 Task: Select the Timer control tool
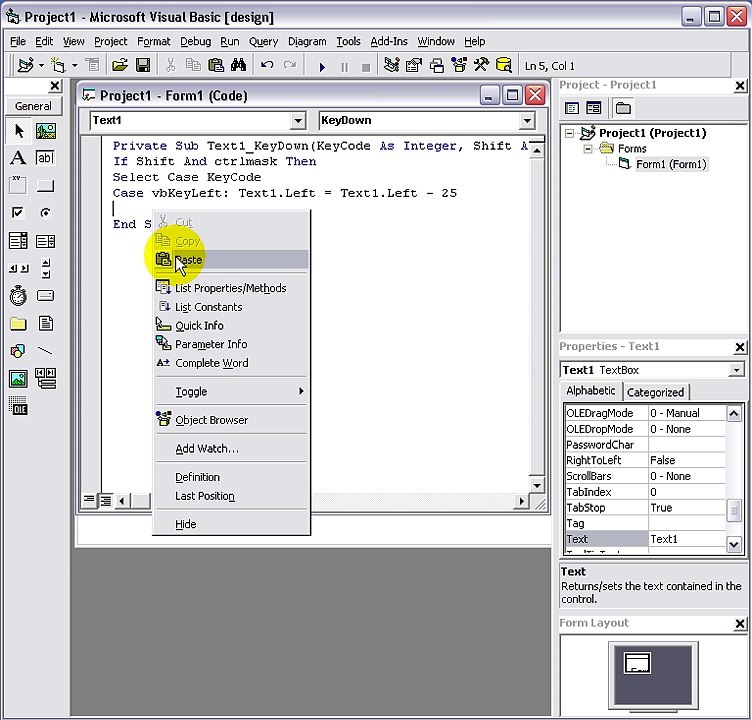(18, 295)
